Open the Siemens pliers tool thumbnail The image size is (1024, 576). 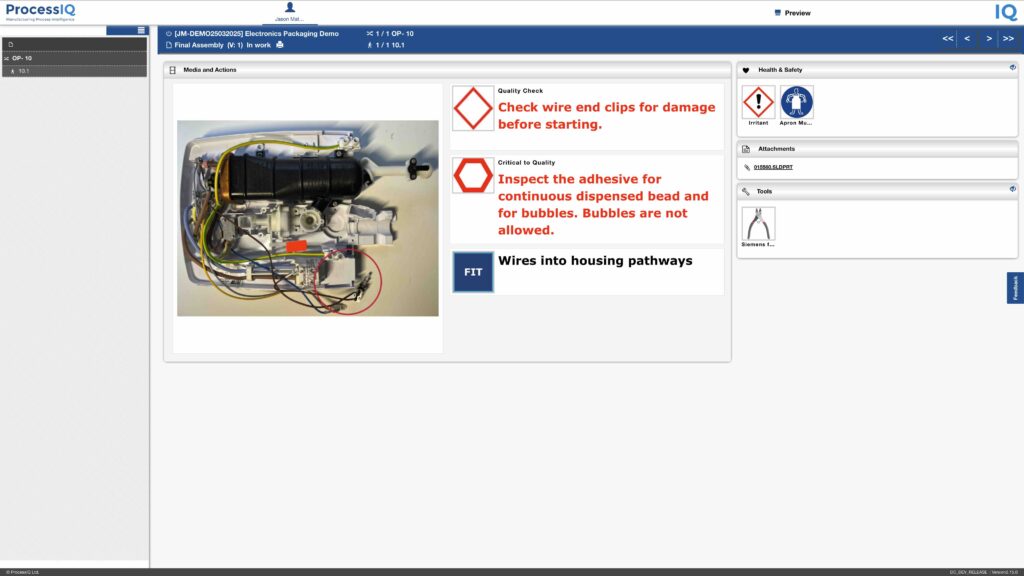(x=758, y=223)
